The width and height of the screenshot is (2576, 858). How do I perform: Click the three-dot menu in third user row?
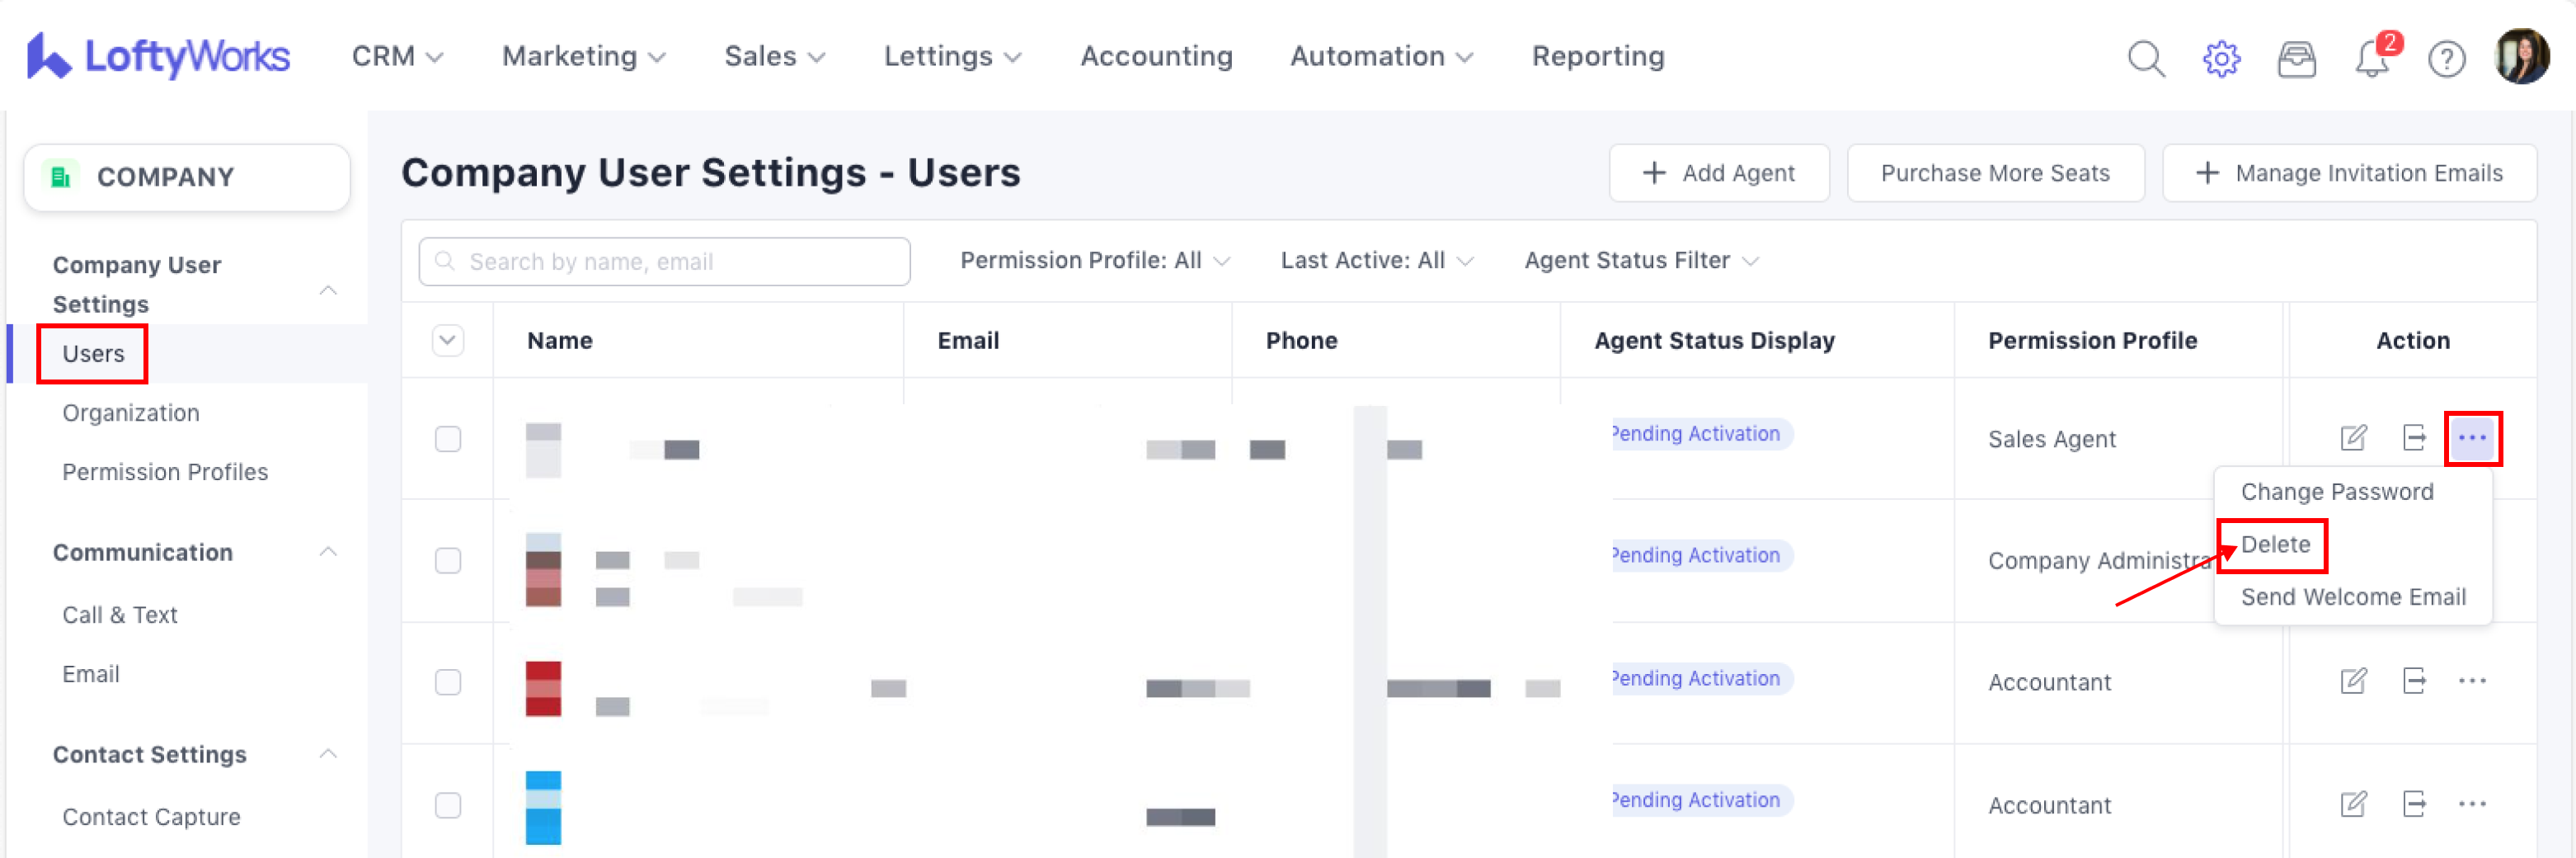pyautogui.click(x=2472, y=681)
